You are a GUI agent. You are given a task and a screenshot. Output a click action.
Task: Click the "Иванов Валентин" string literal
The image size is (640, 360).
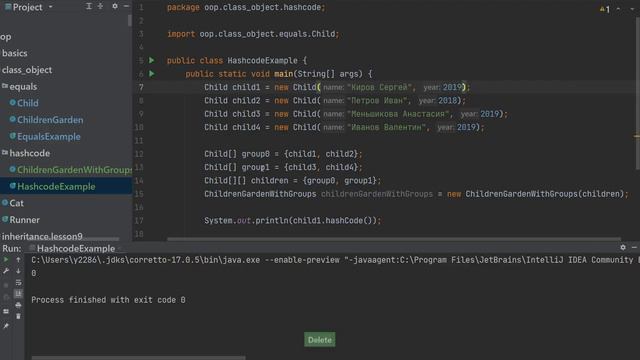(x=386, y=127)
